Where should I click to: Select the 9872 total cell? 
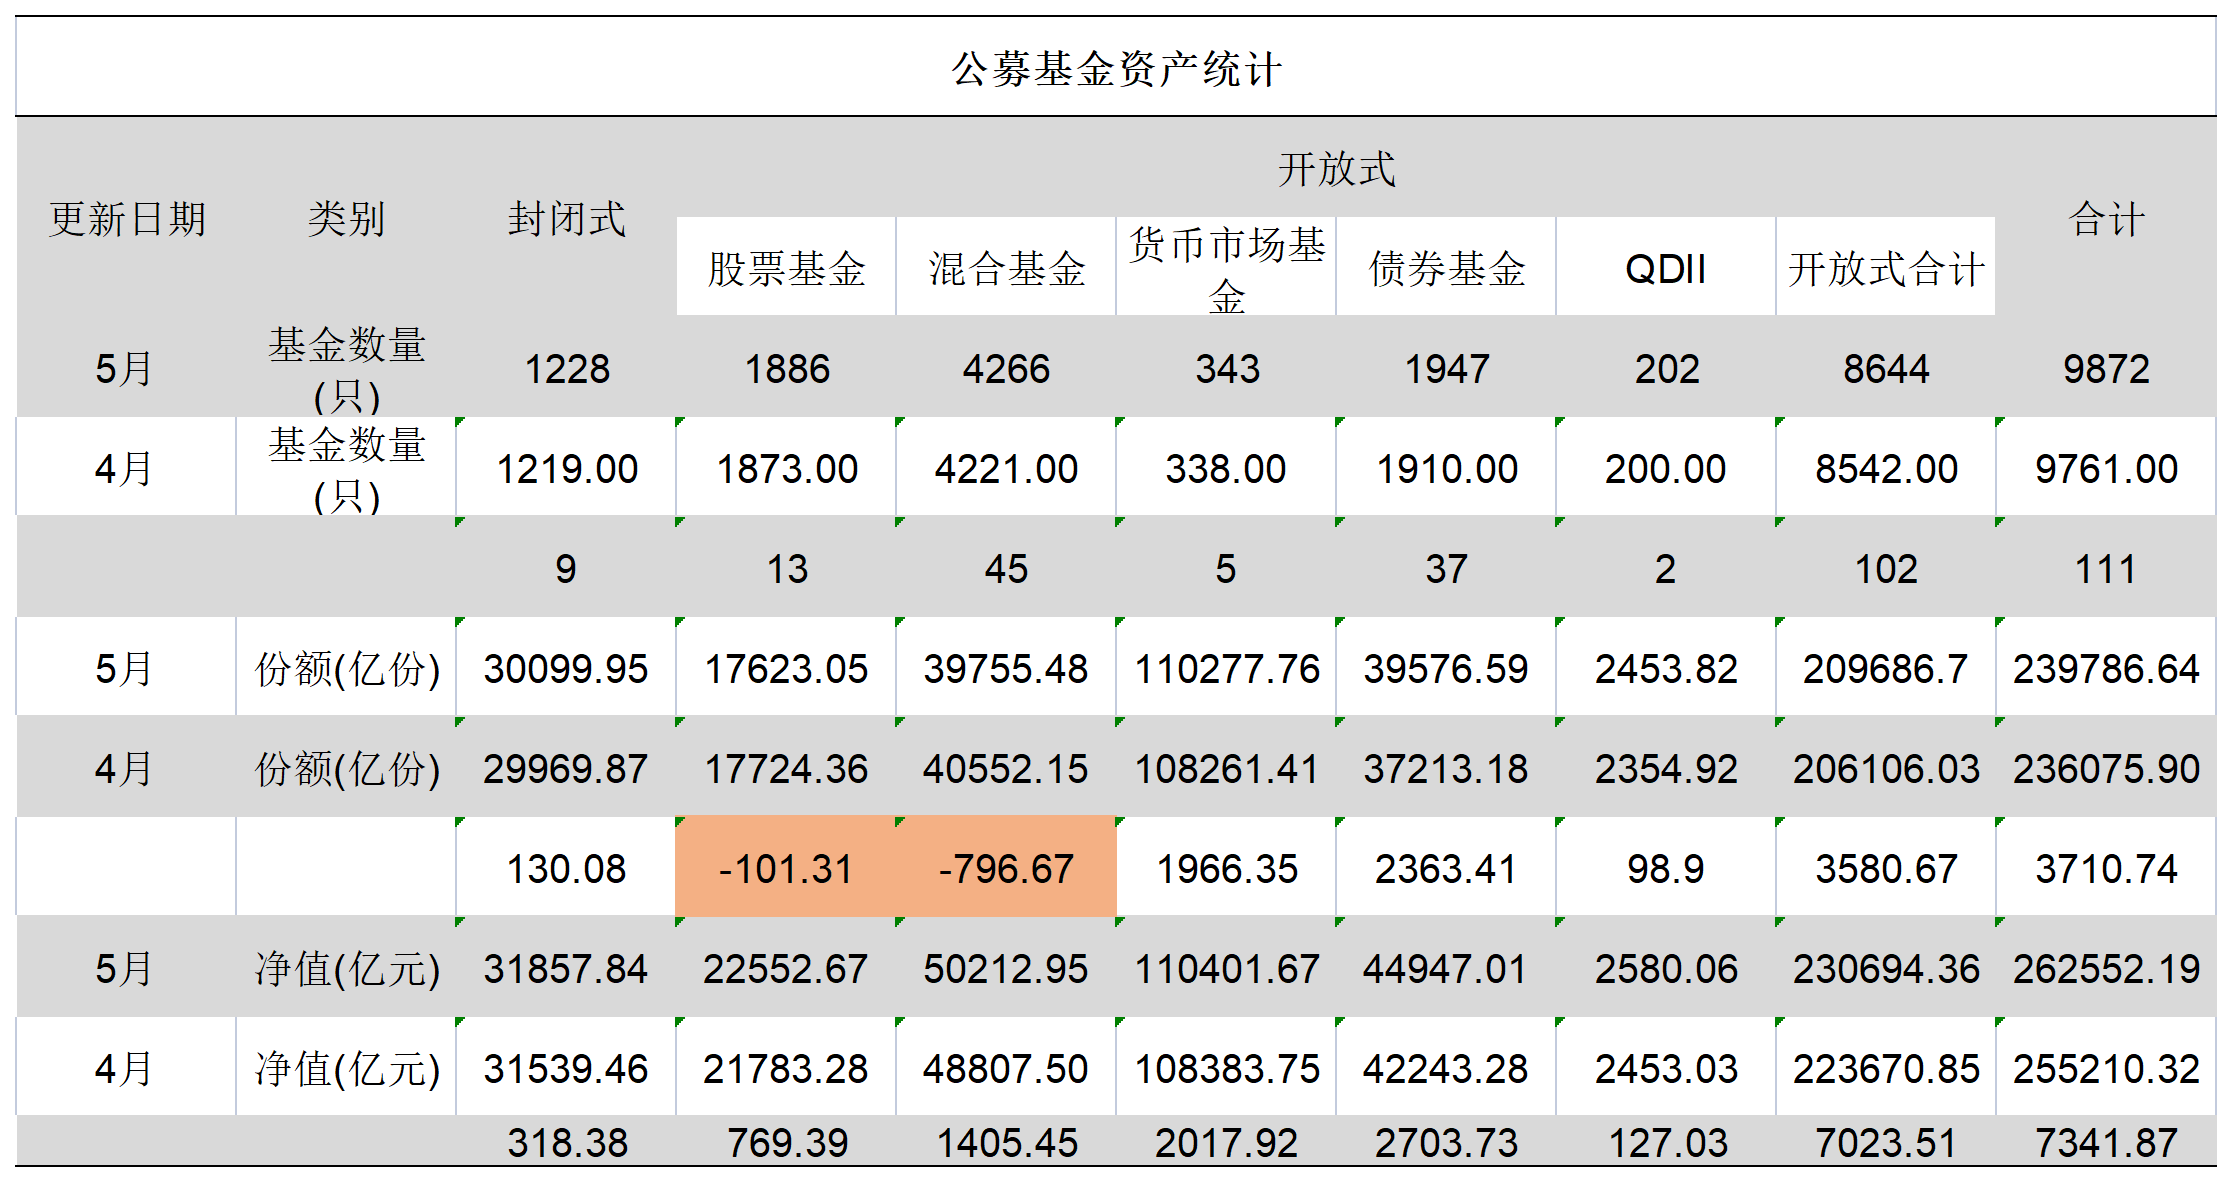(2106, 369)
